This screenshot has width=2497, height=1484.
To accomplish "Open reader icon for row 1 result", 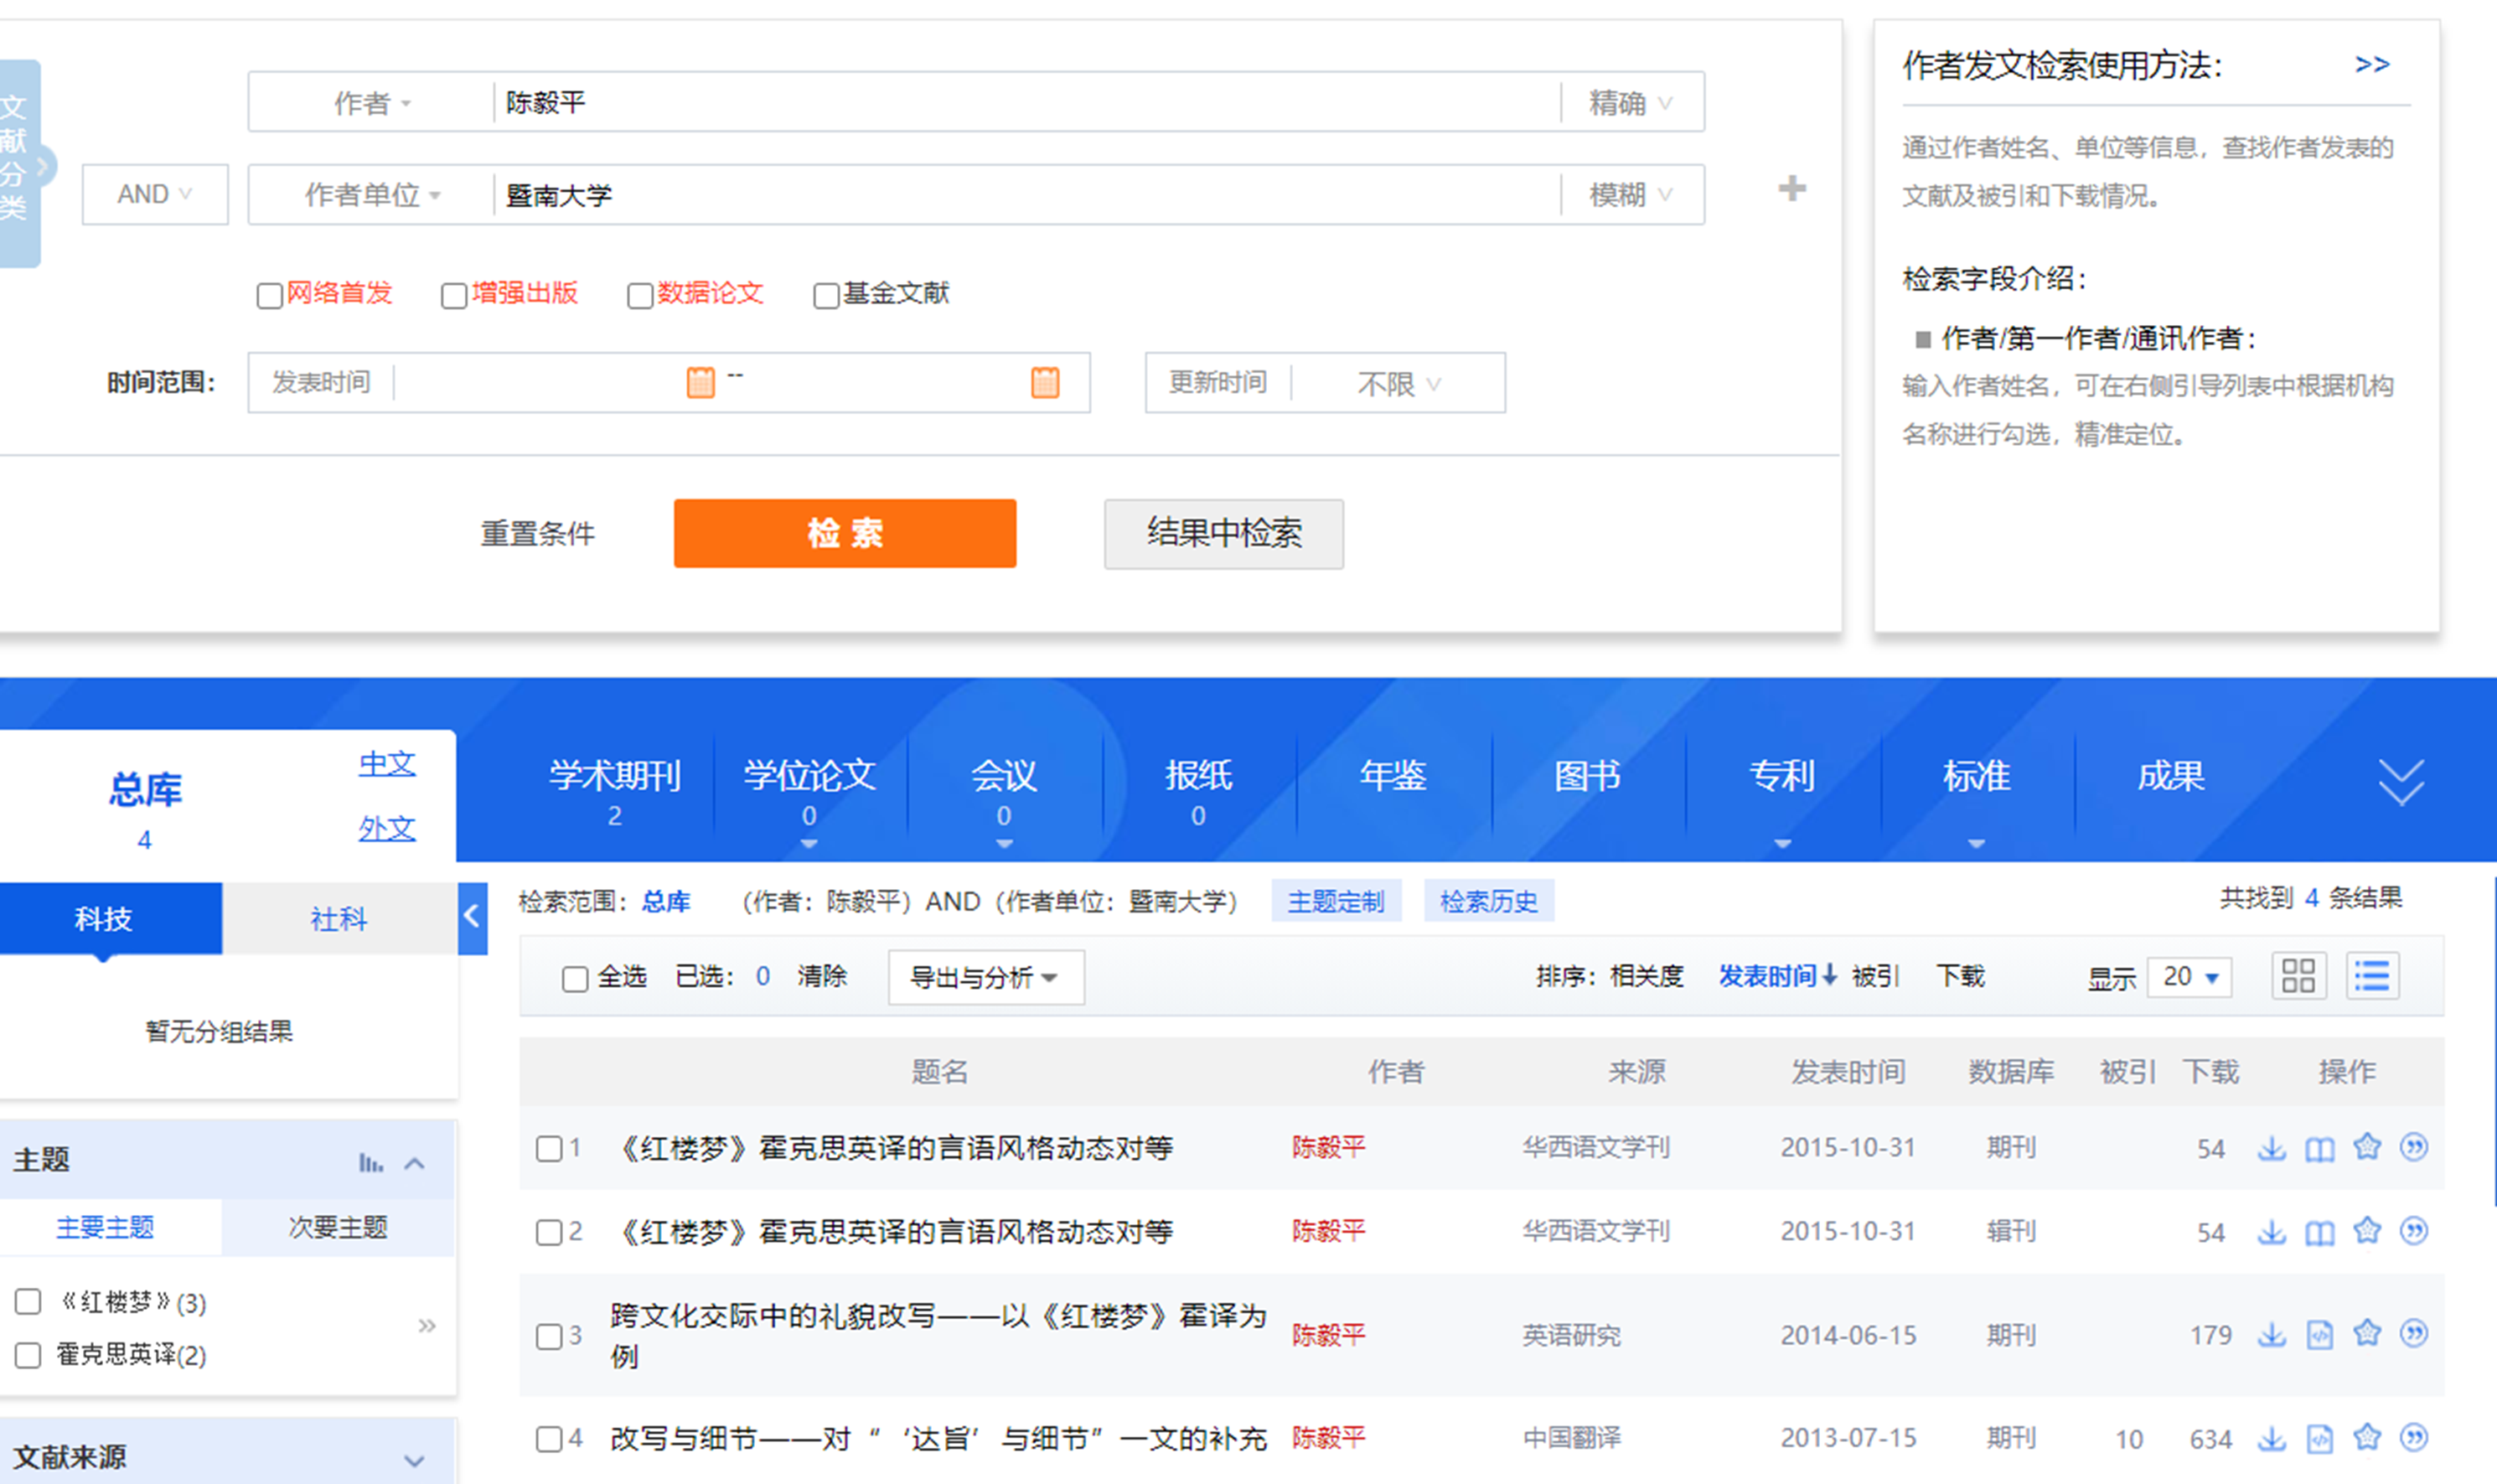I will point(2319,1148).
